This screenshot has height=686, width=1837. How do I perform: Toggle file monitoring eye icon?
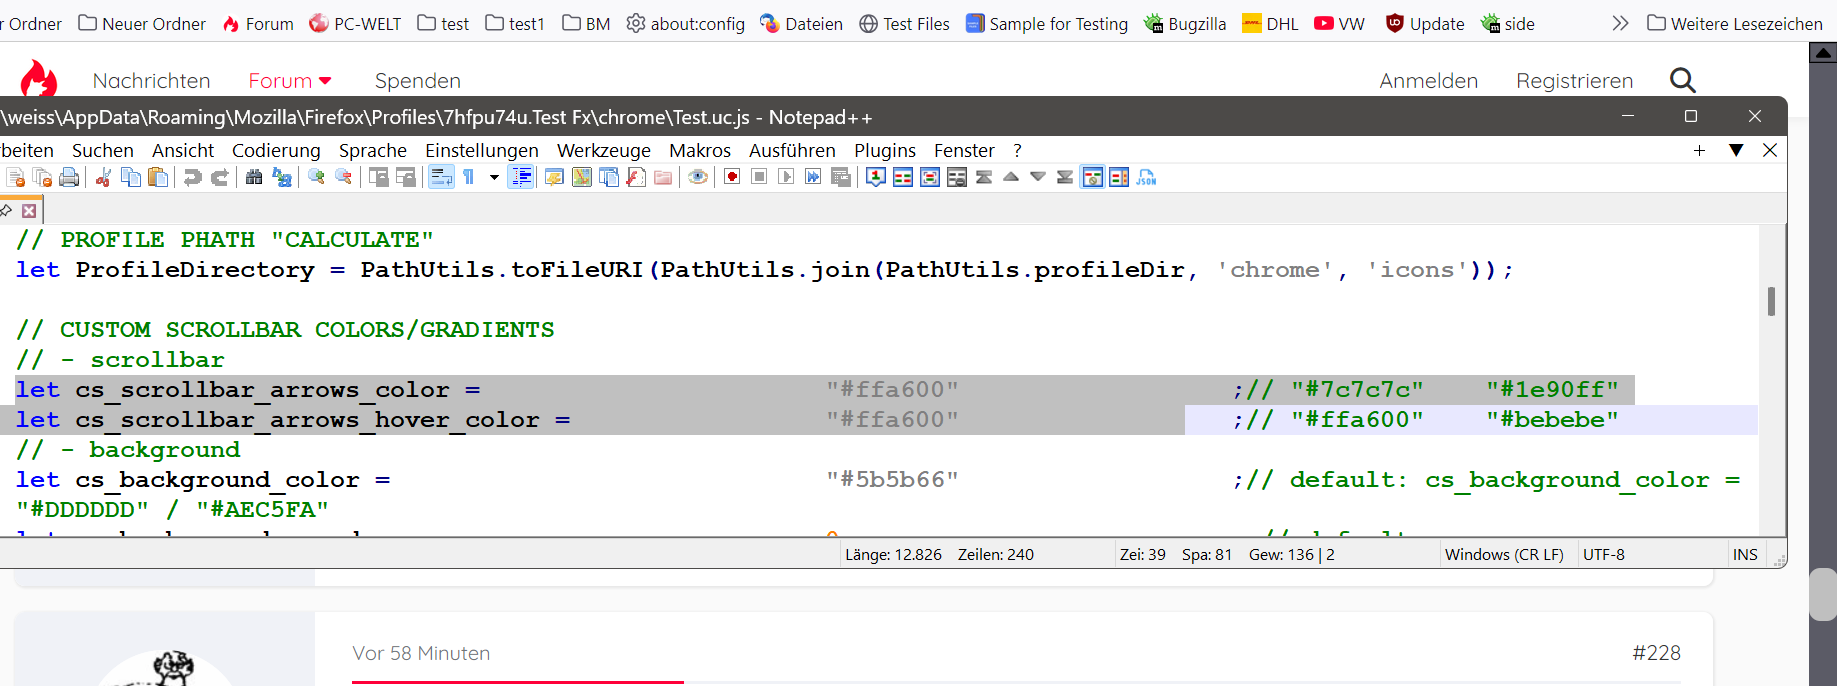pos(698,177)
